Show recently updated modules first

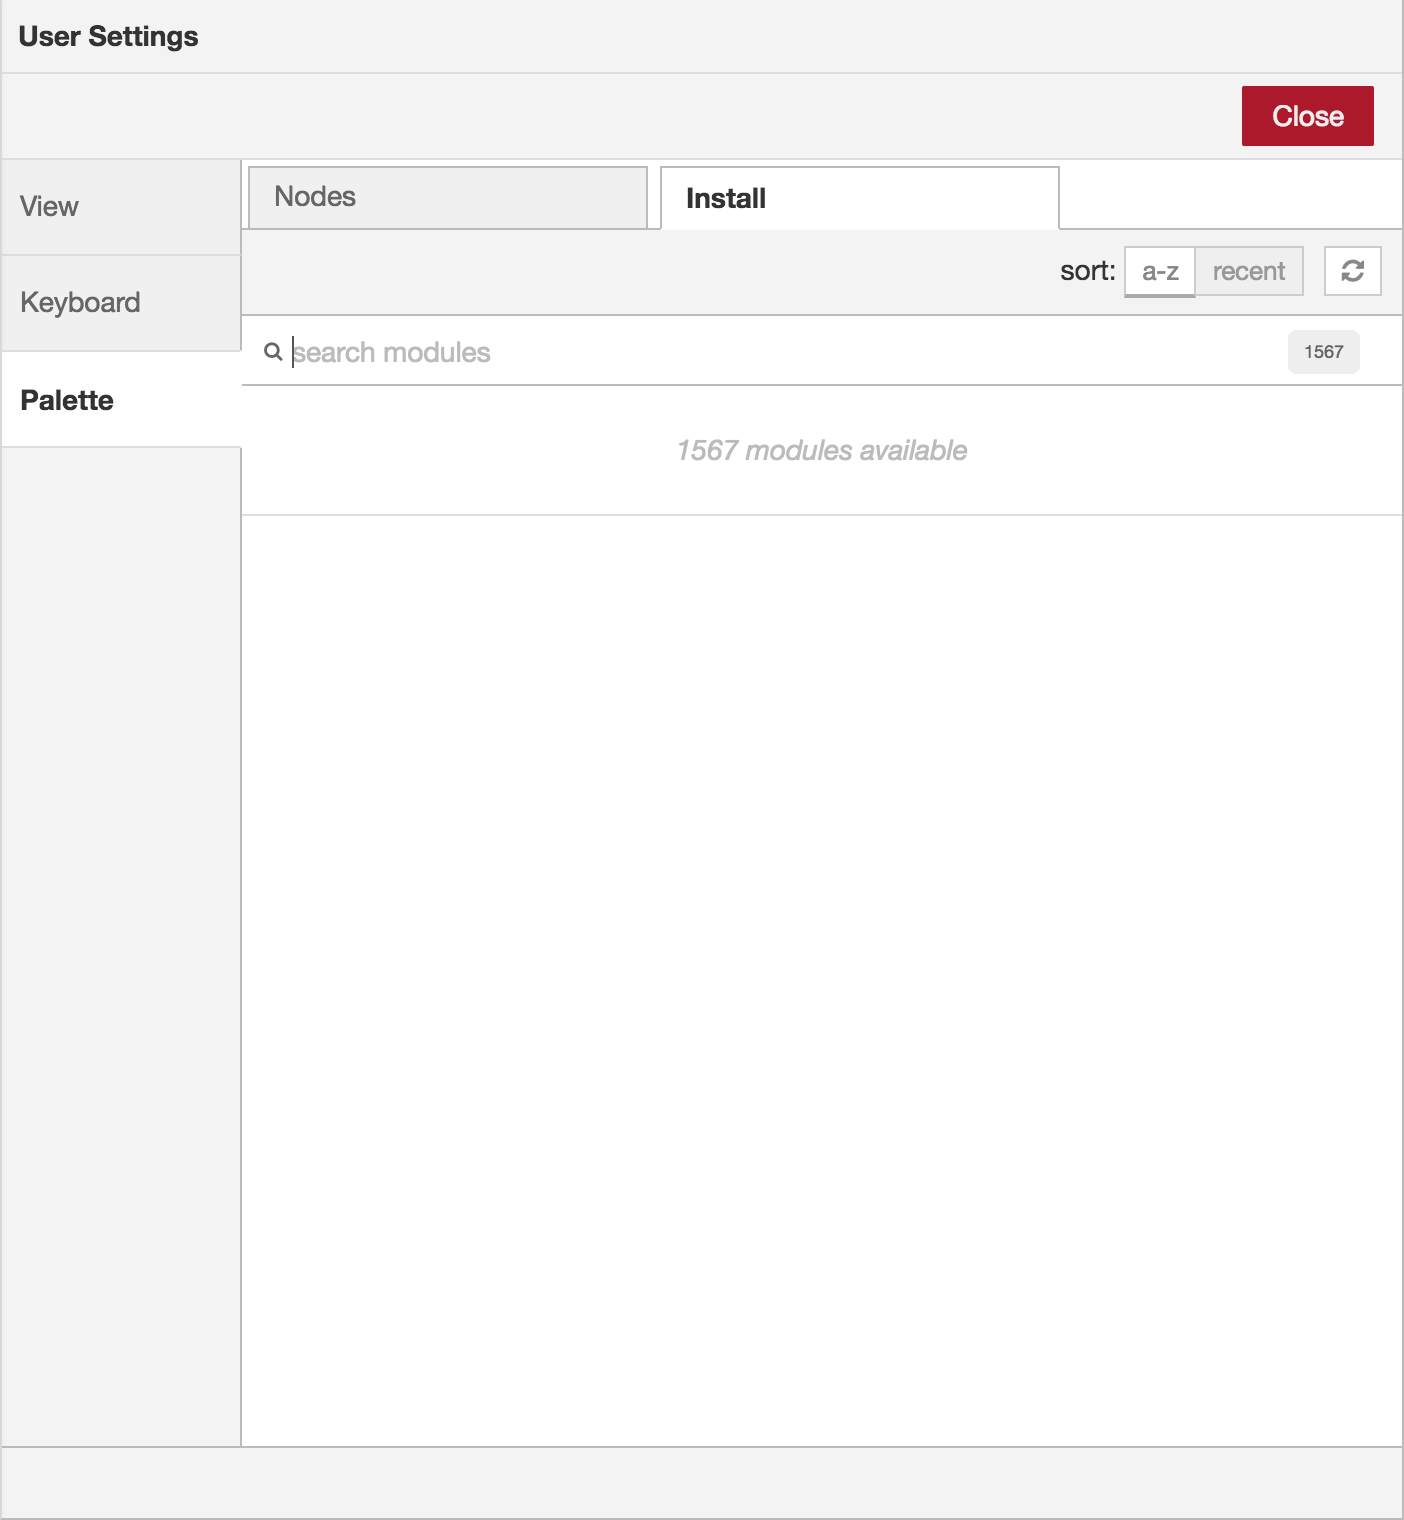click(x=1249, y=271)
